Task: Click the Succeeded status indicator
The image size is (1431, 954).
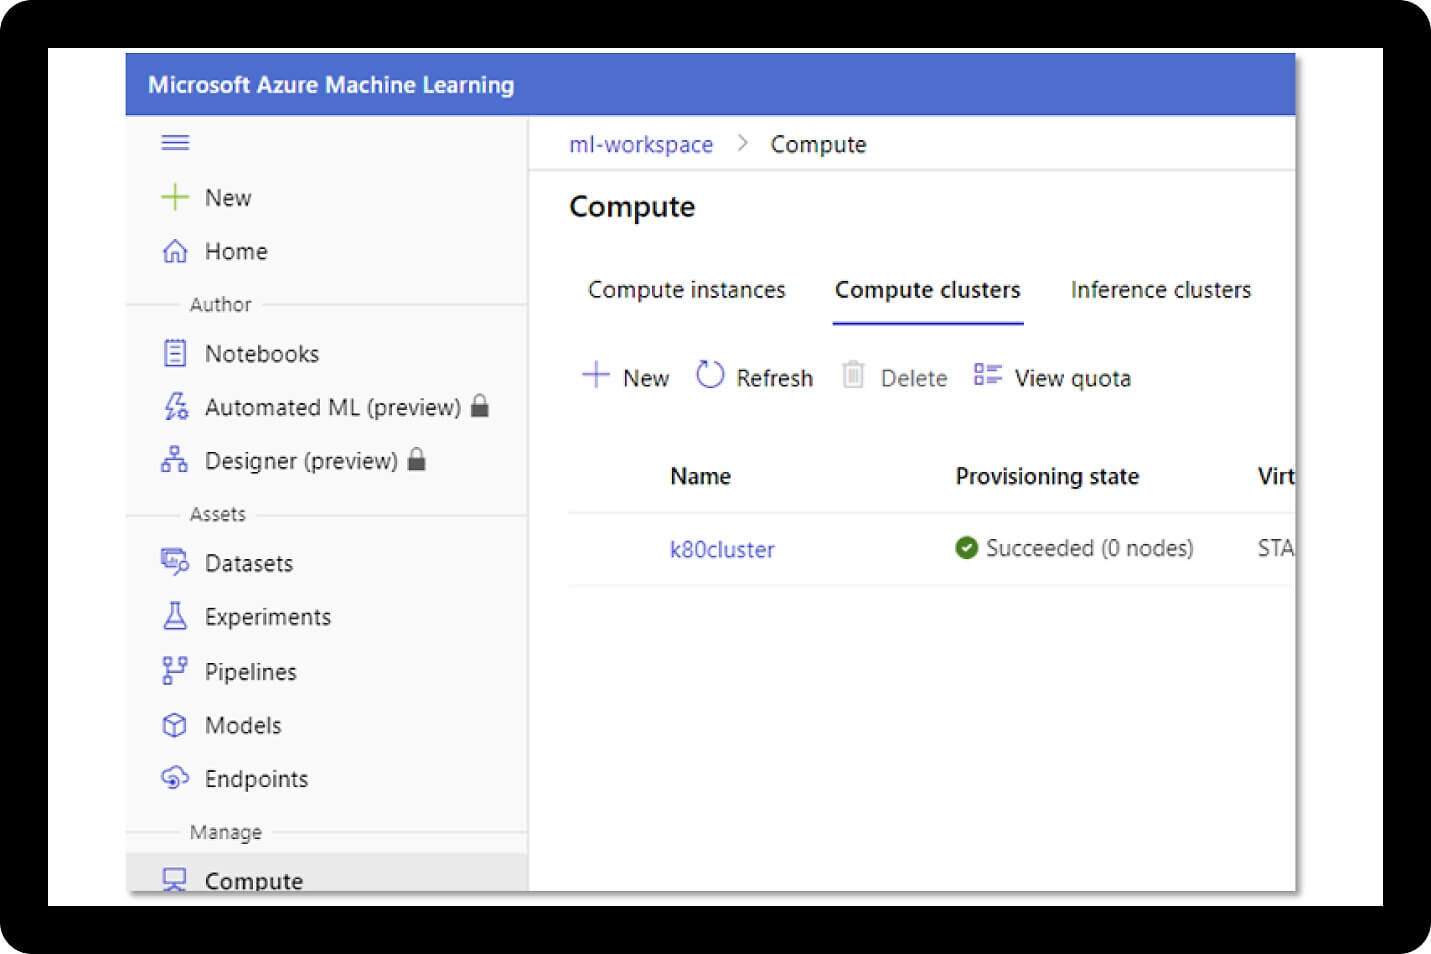Action: pyautogui.click(x=966, y=548)
